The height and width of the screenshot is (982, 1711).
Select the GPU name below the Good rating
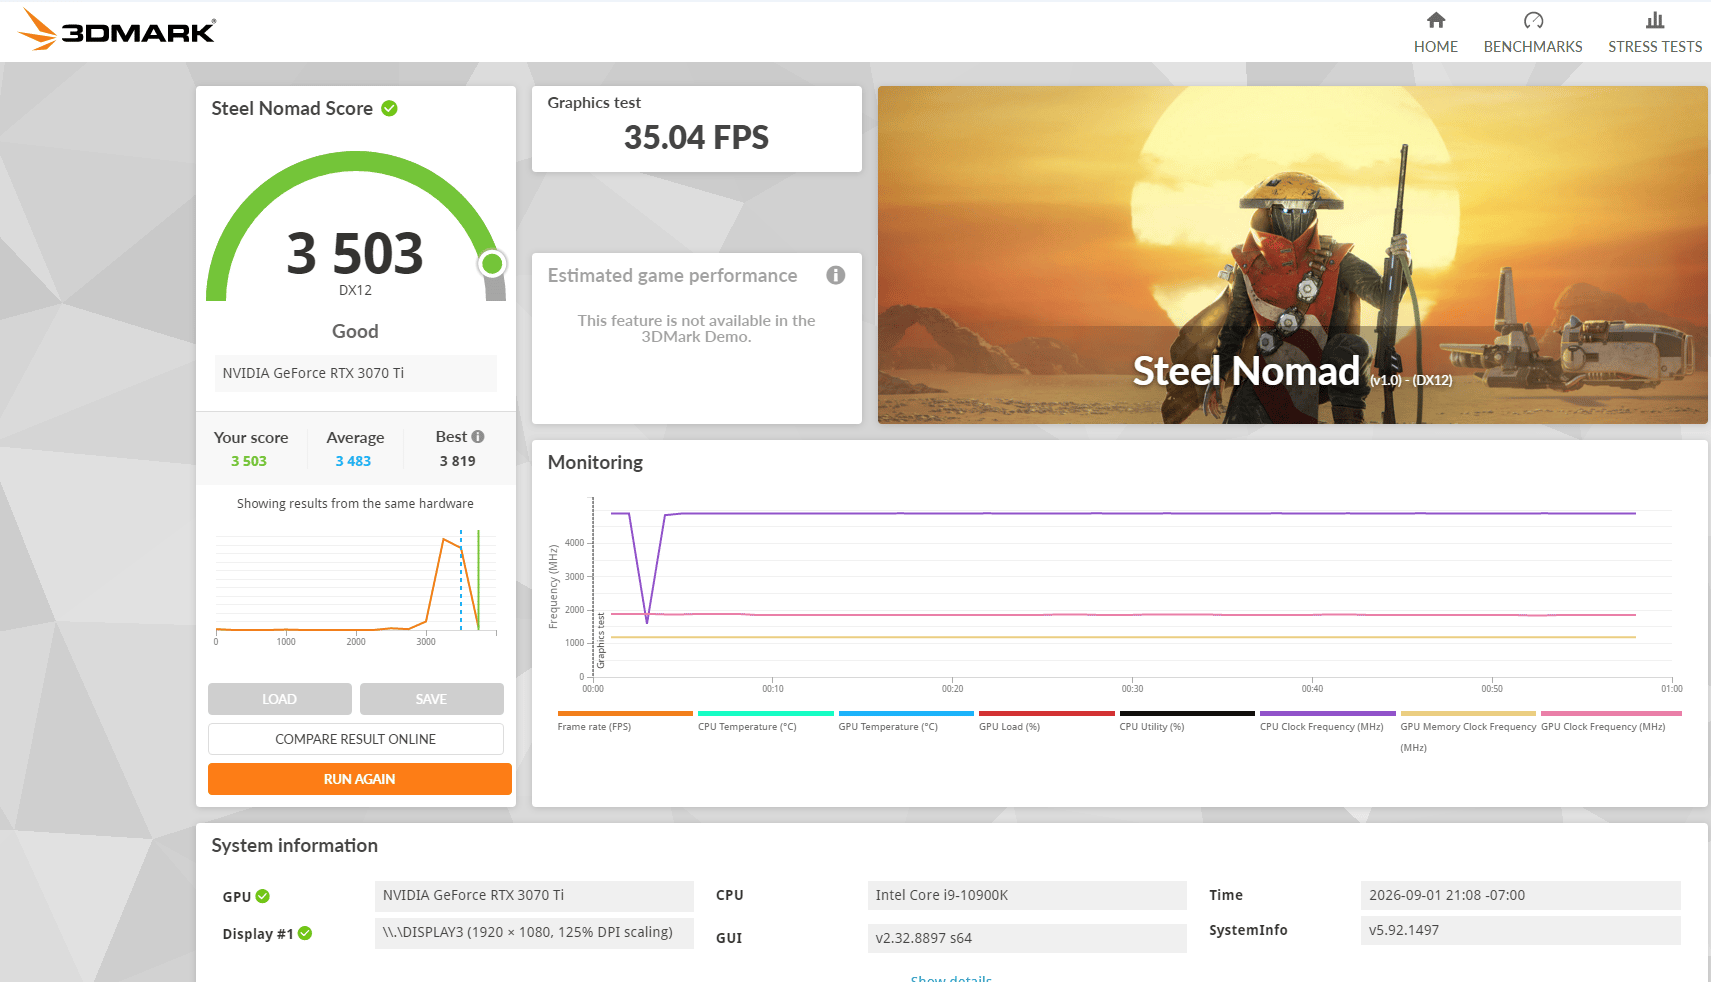[x=355, y=373]
